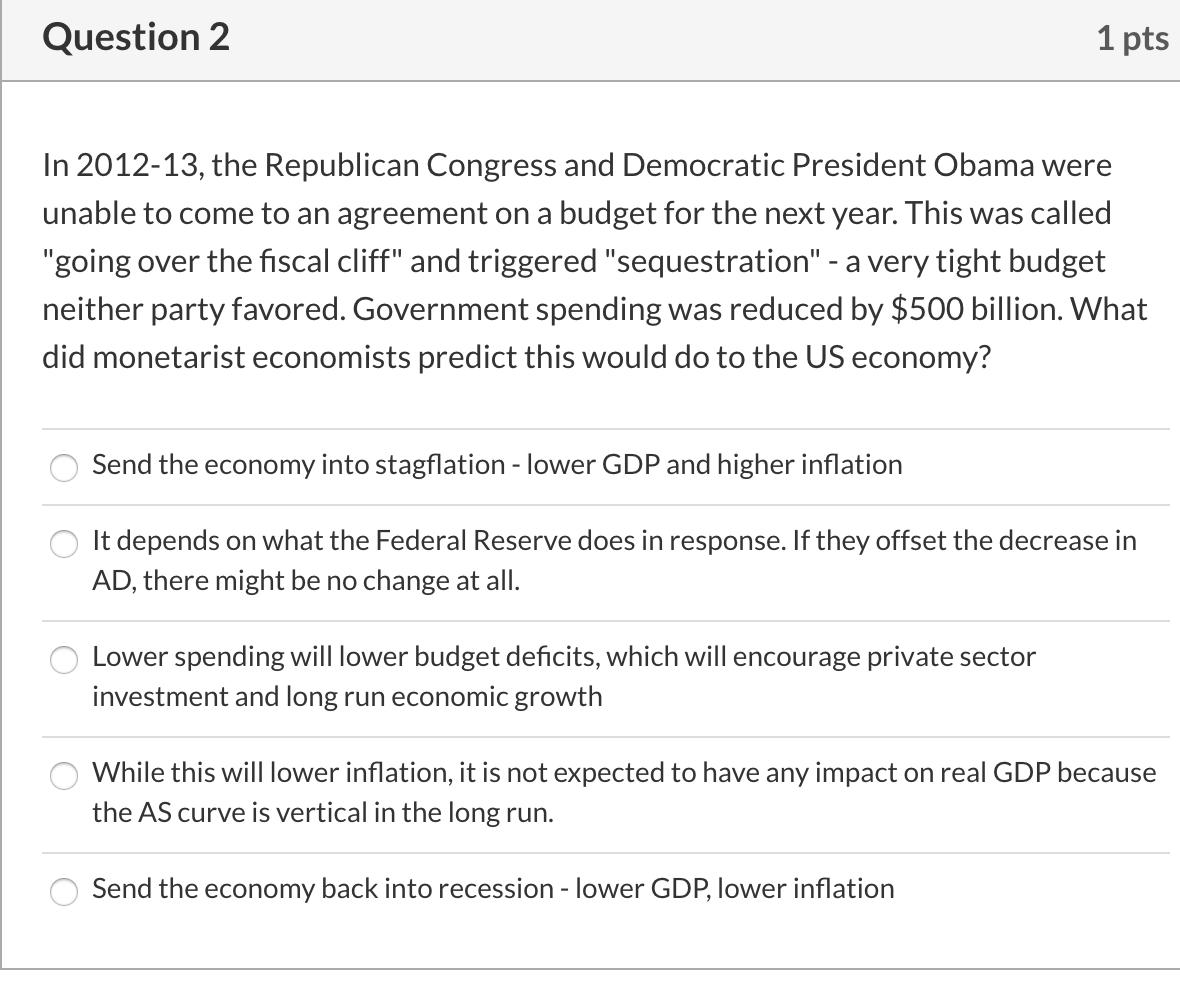Click the 1 pts label

[1133, 37]
